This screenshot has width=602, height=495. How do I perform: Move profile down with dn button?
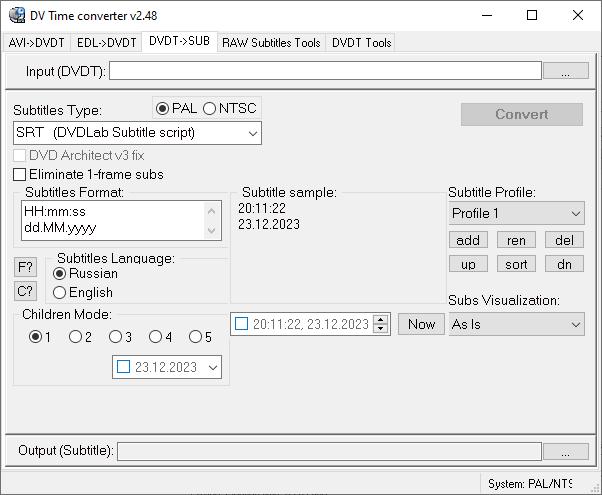[x=564, y=264]
